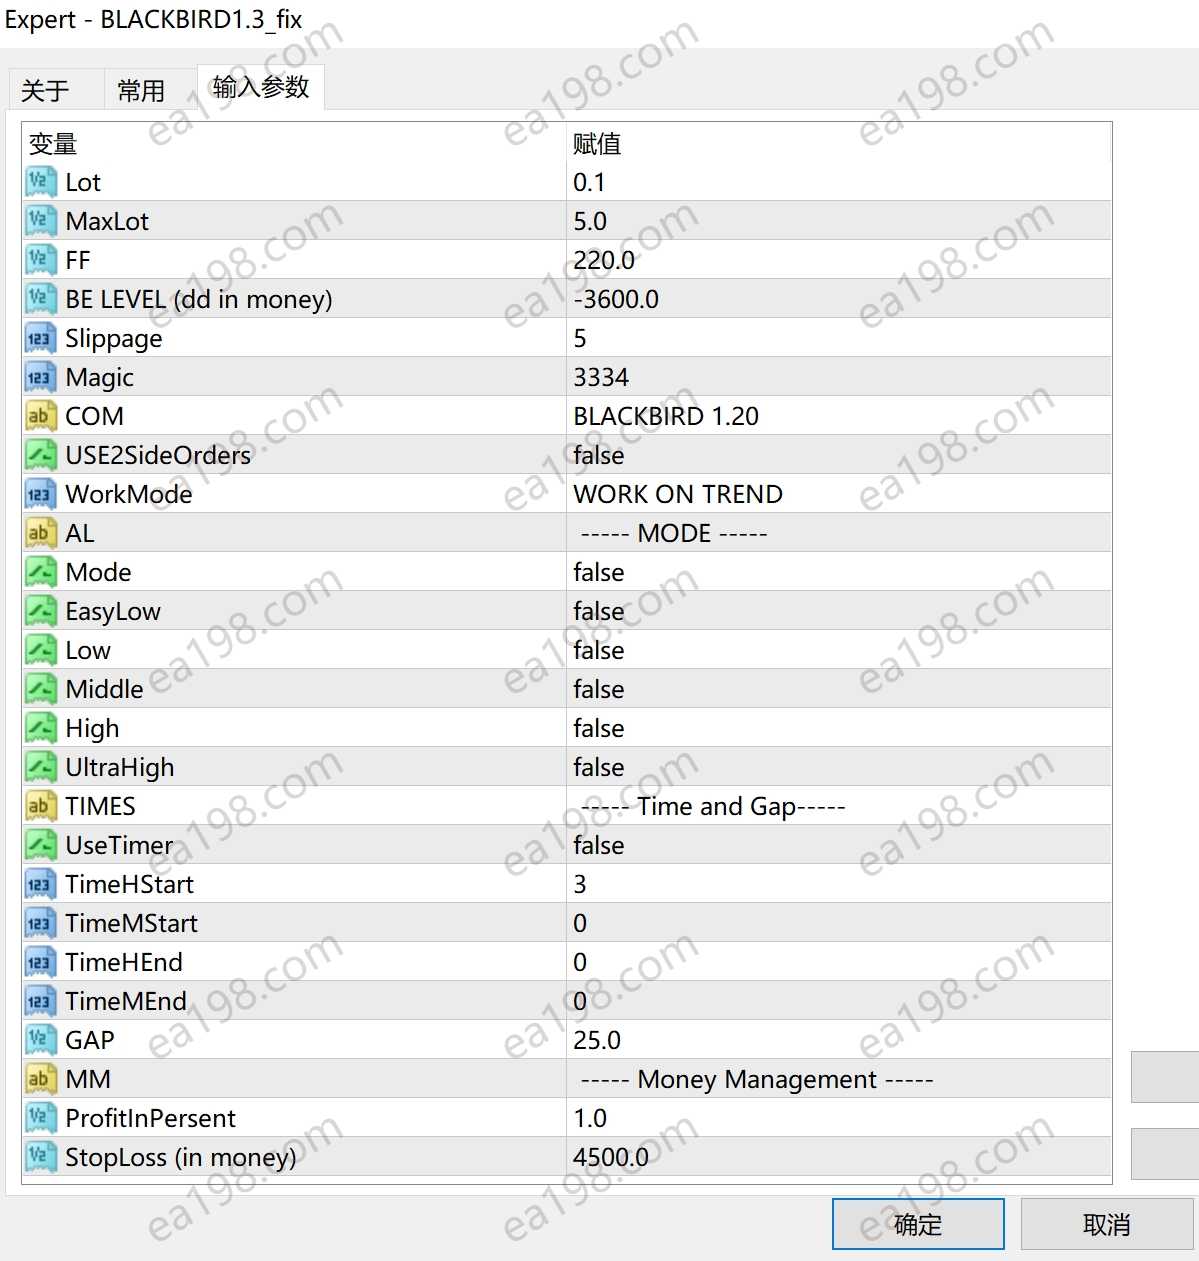
Task: Switch to the 常用 tab
Action: point(141,91)
